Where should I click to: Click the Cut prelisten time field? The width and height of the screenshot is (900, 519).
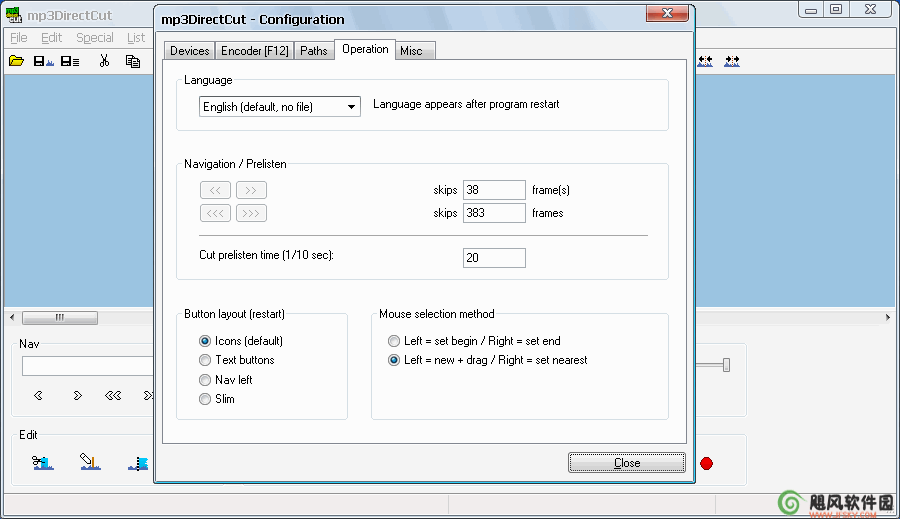pos(494,258)
